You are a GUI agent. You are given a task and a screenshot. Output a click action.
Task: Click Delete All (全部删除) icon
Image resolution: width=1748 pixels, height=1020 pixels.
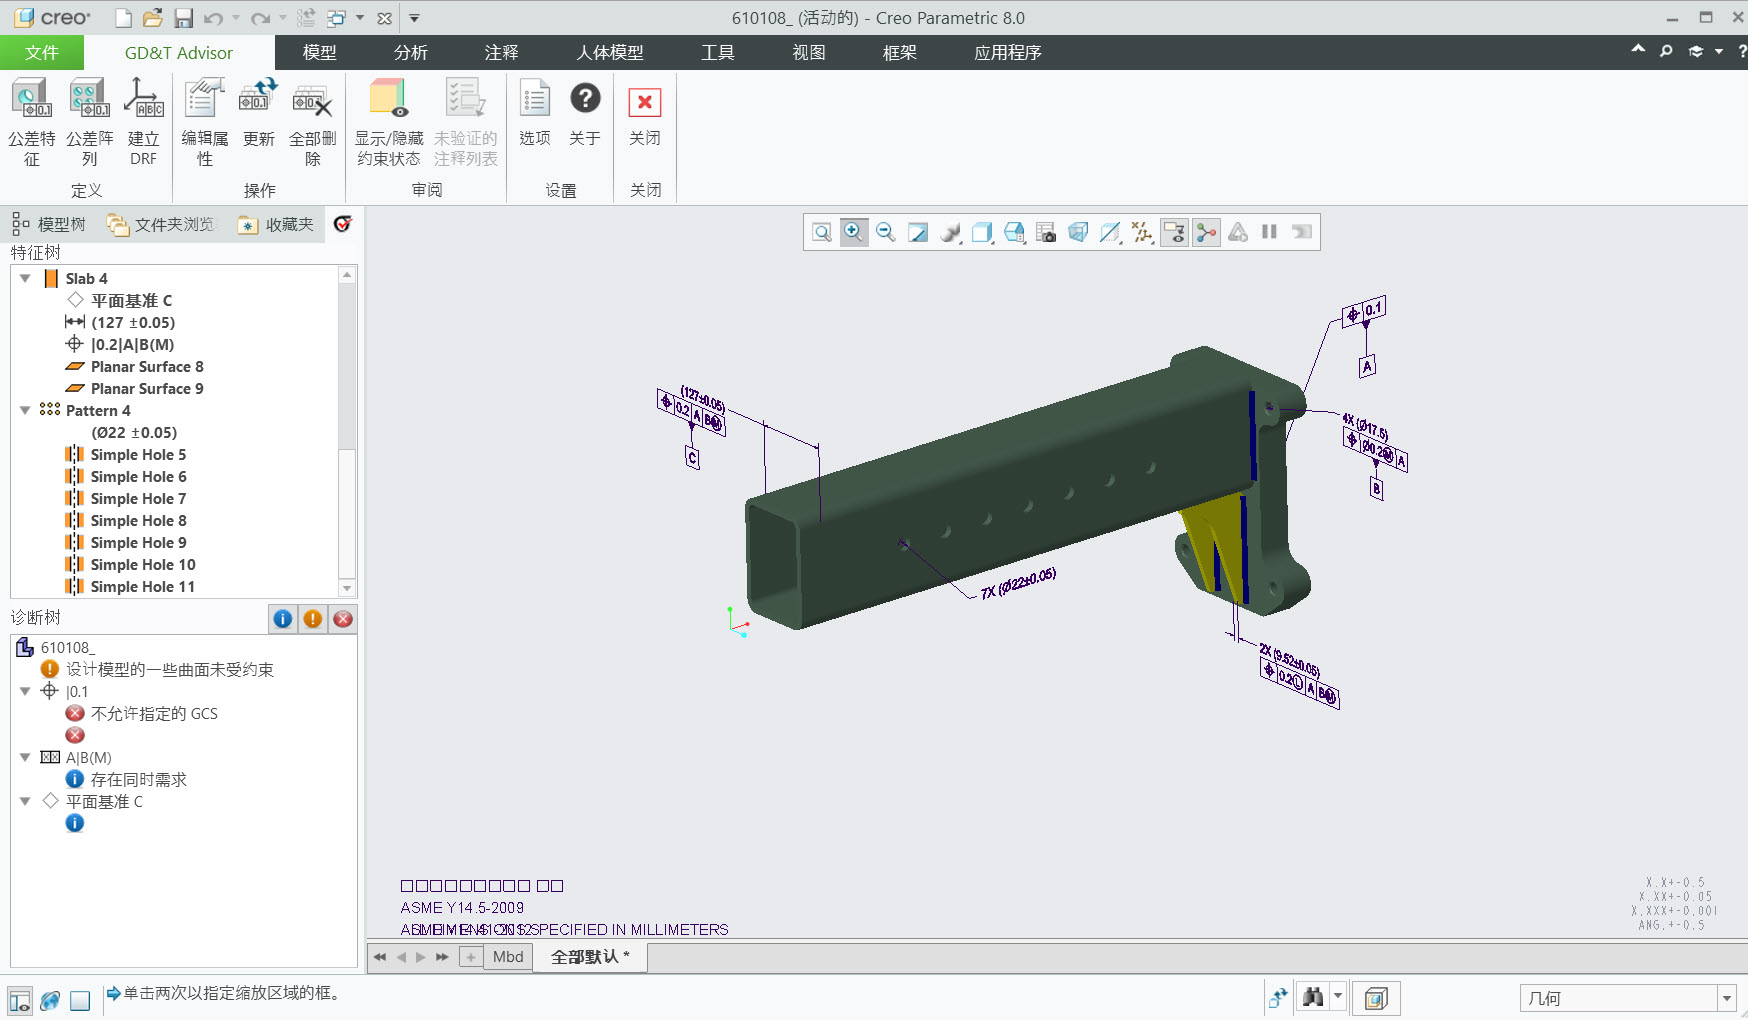pos(312,101)
